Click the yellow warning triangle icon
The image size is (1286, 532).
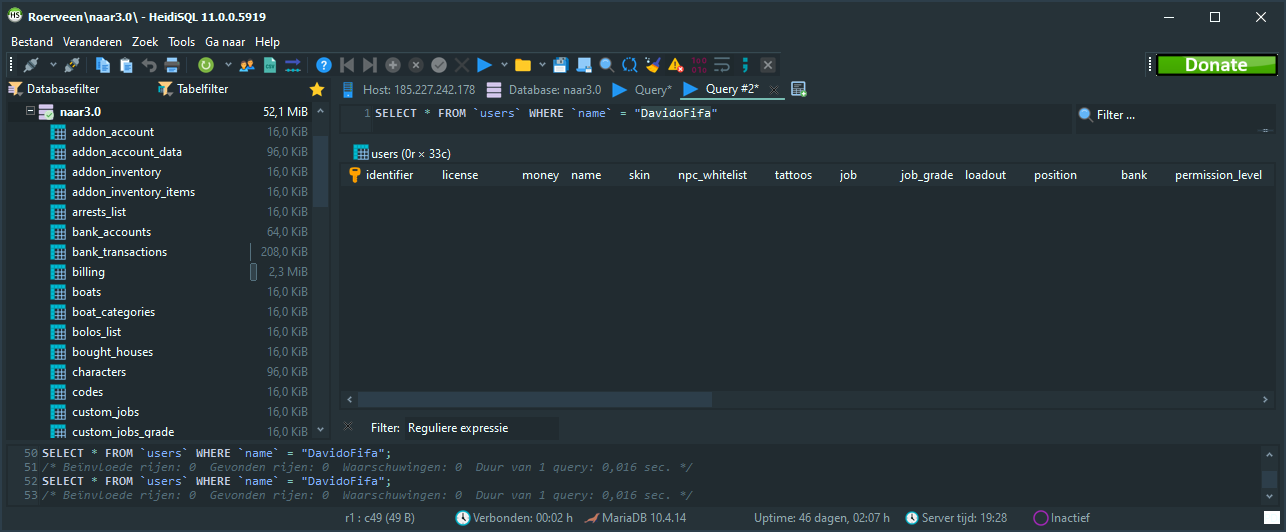pyautogui.click(x=675, y=65)
